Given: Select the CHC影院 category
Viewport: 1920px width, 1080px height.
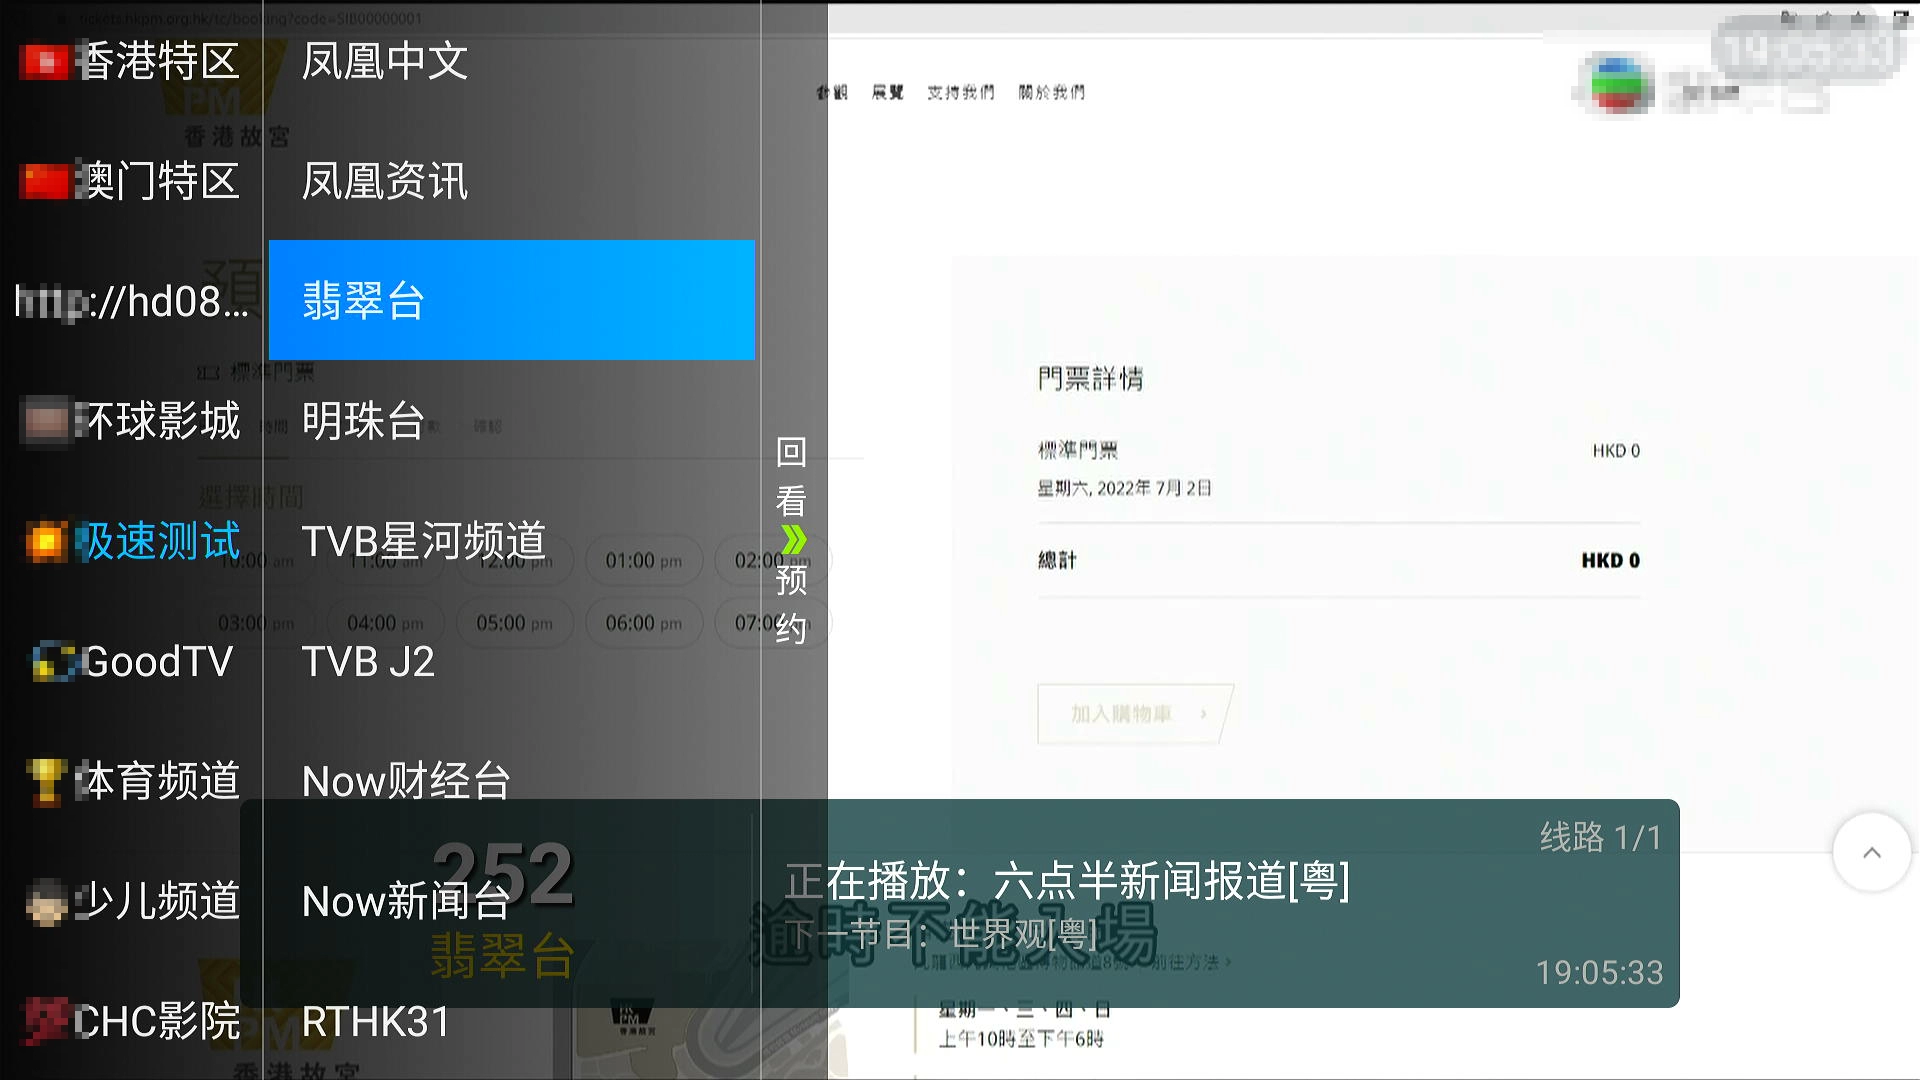Looking at the screenshot, I should tap(131, 1021).
